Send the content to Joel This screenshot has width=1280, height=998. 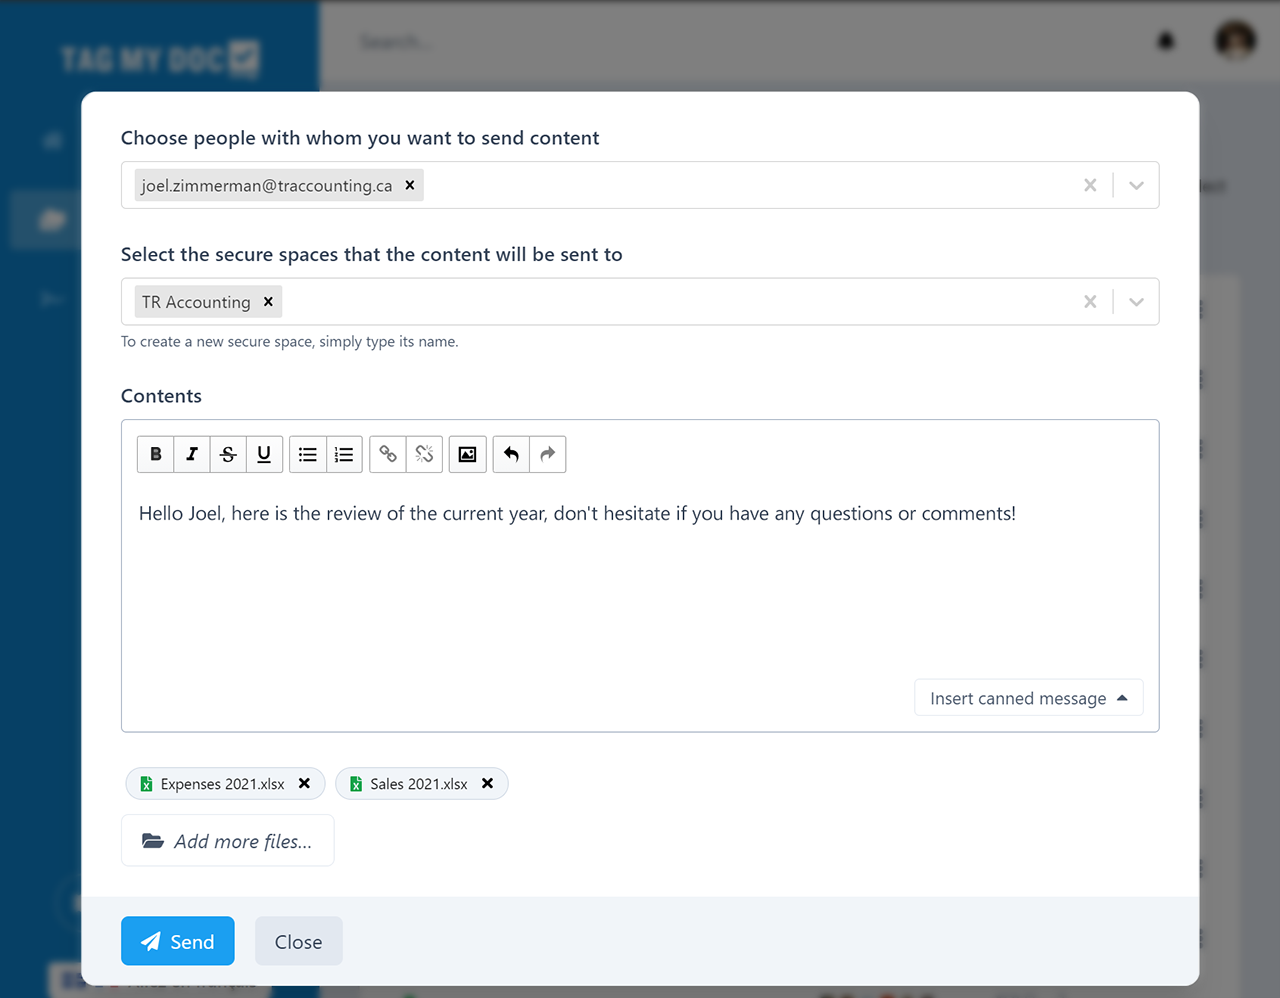pos(178,941)
